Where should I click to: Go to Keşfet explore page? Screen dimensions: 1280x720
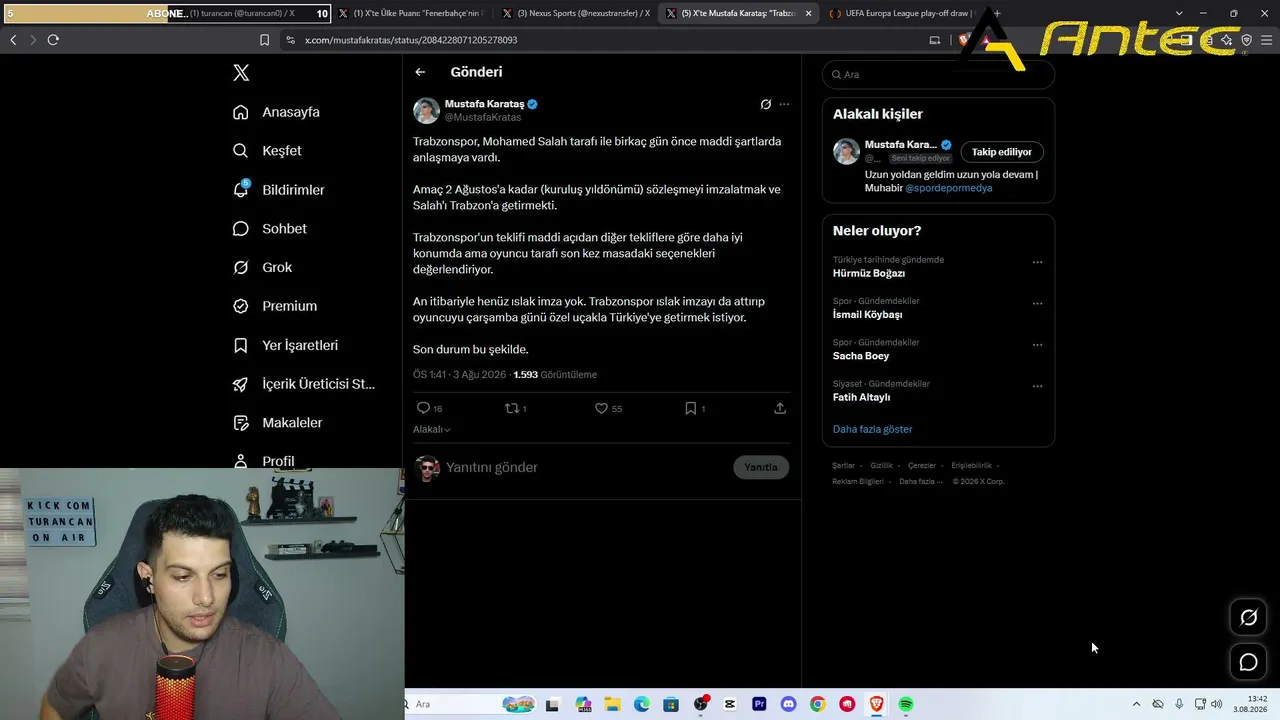click(x=267, y=151)
